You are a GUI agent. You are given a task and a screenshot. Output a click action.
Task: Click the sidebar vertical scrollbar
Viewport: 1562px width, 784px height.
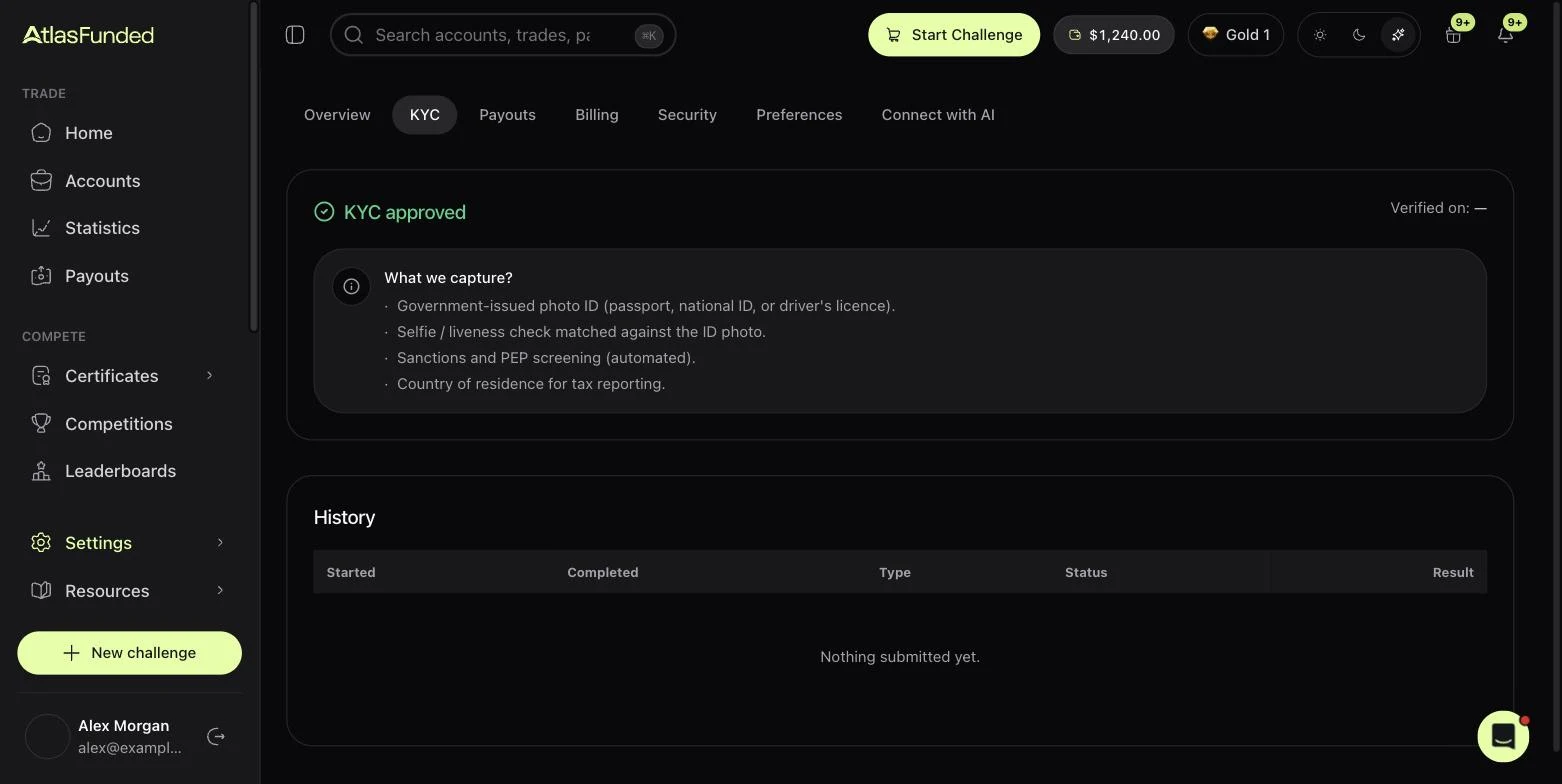(254, 167)
